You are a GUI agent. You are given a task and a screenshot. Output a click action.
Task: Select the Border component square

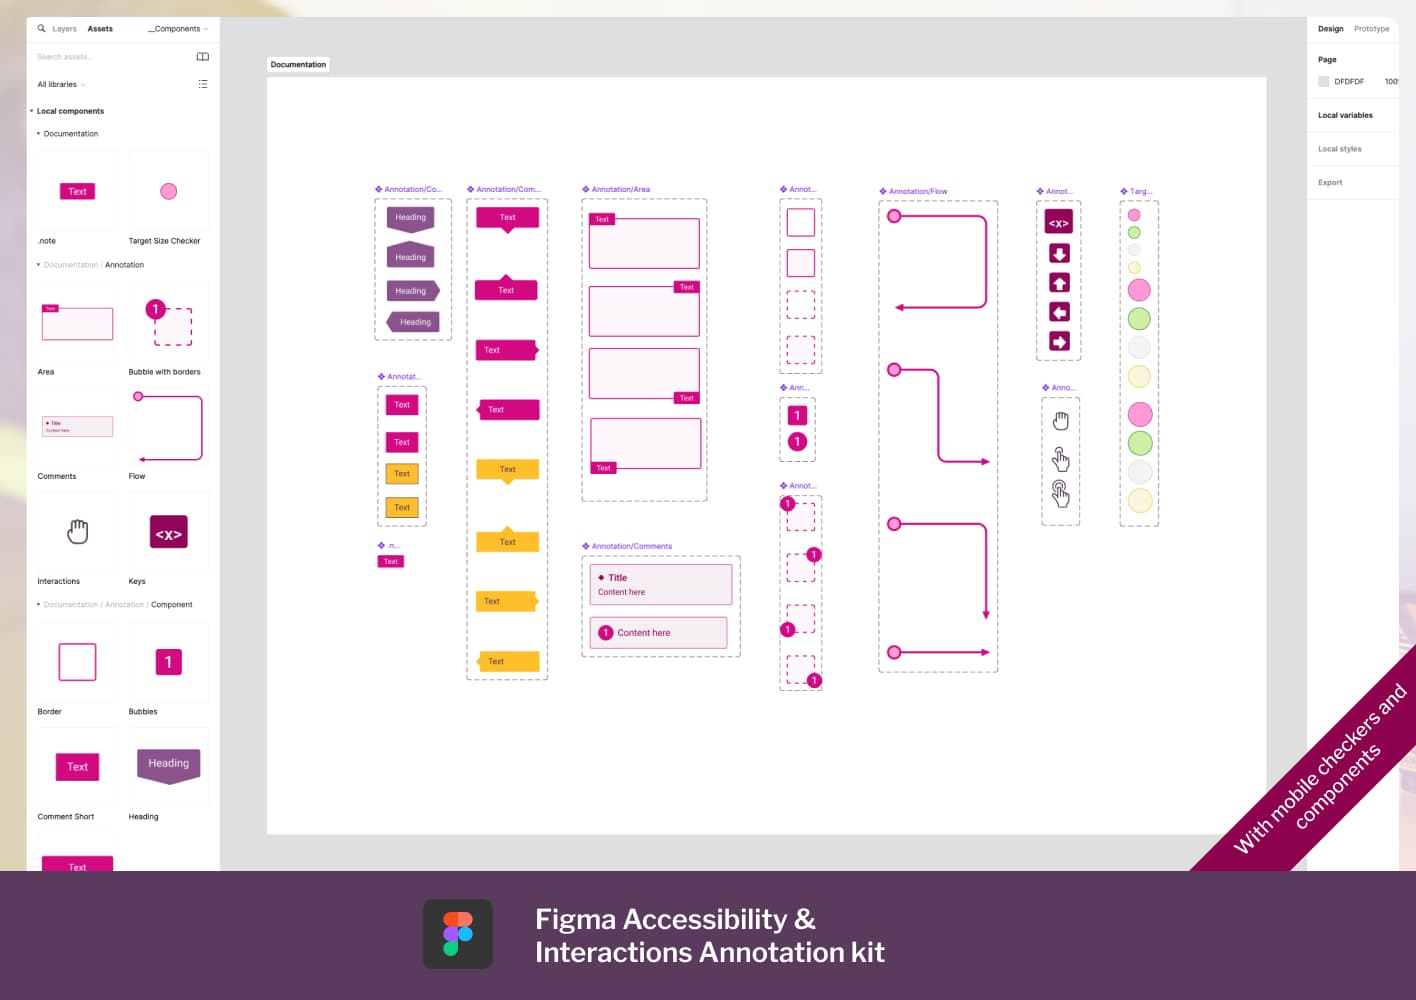[x=76, y=661]
